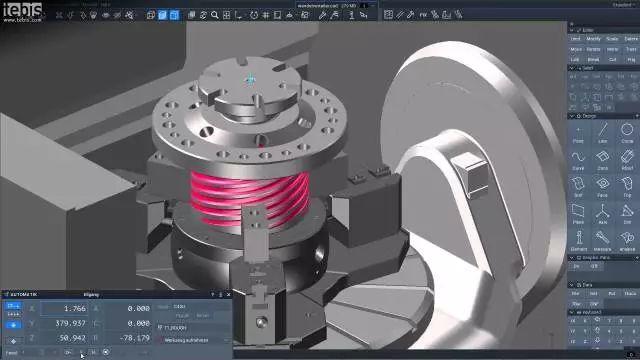Click the Move button in Editor panel
The width and height of the screenshot is (640, 360).
point(576,49)
